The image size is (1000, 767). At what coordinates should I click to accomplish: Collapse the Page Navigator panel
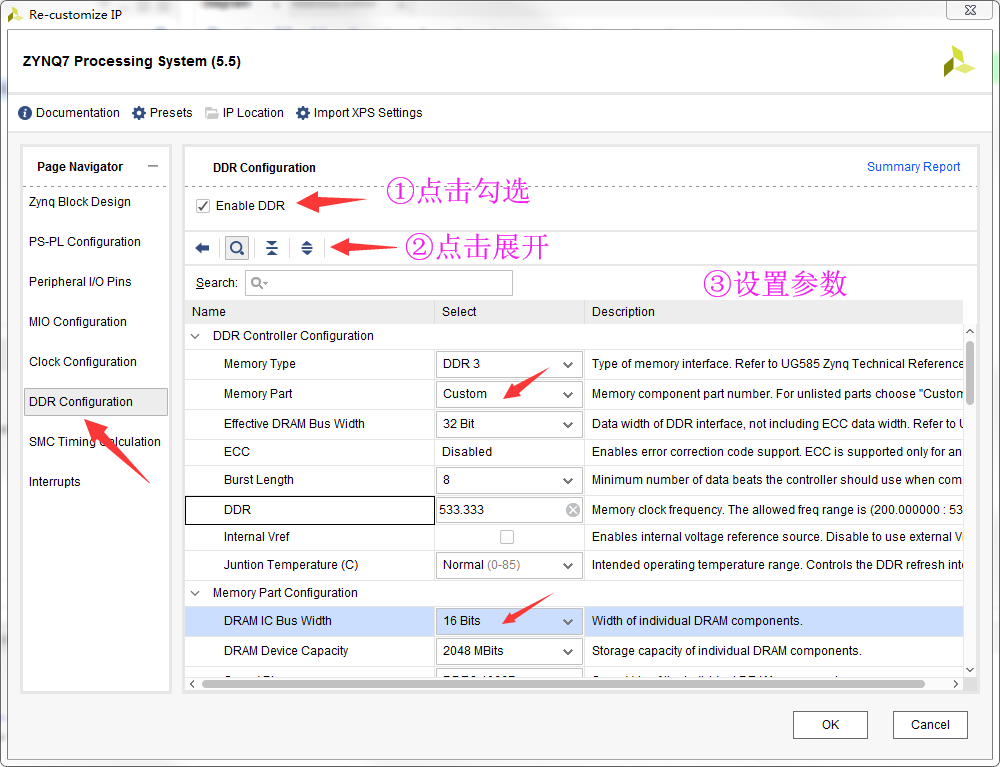tap(153, 166)
